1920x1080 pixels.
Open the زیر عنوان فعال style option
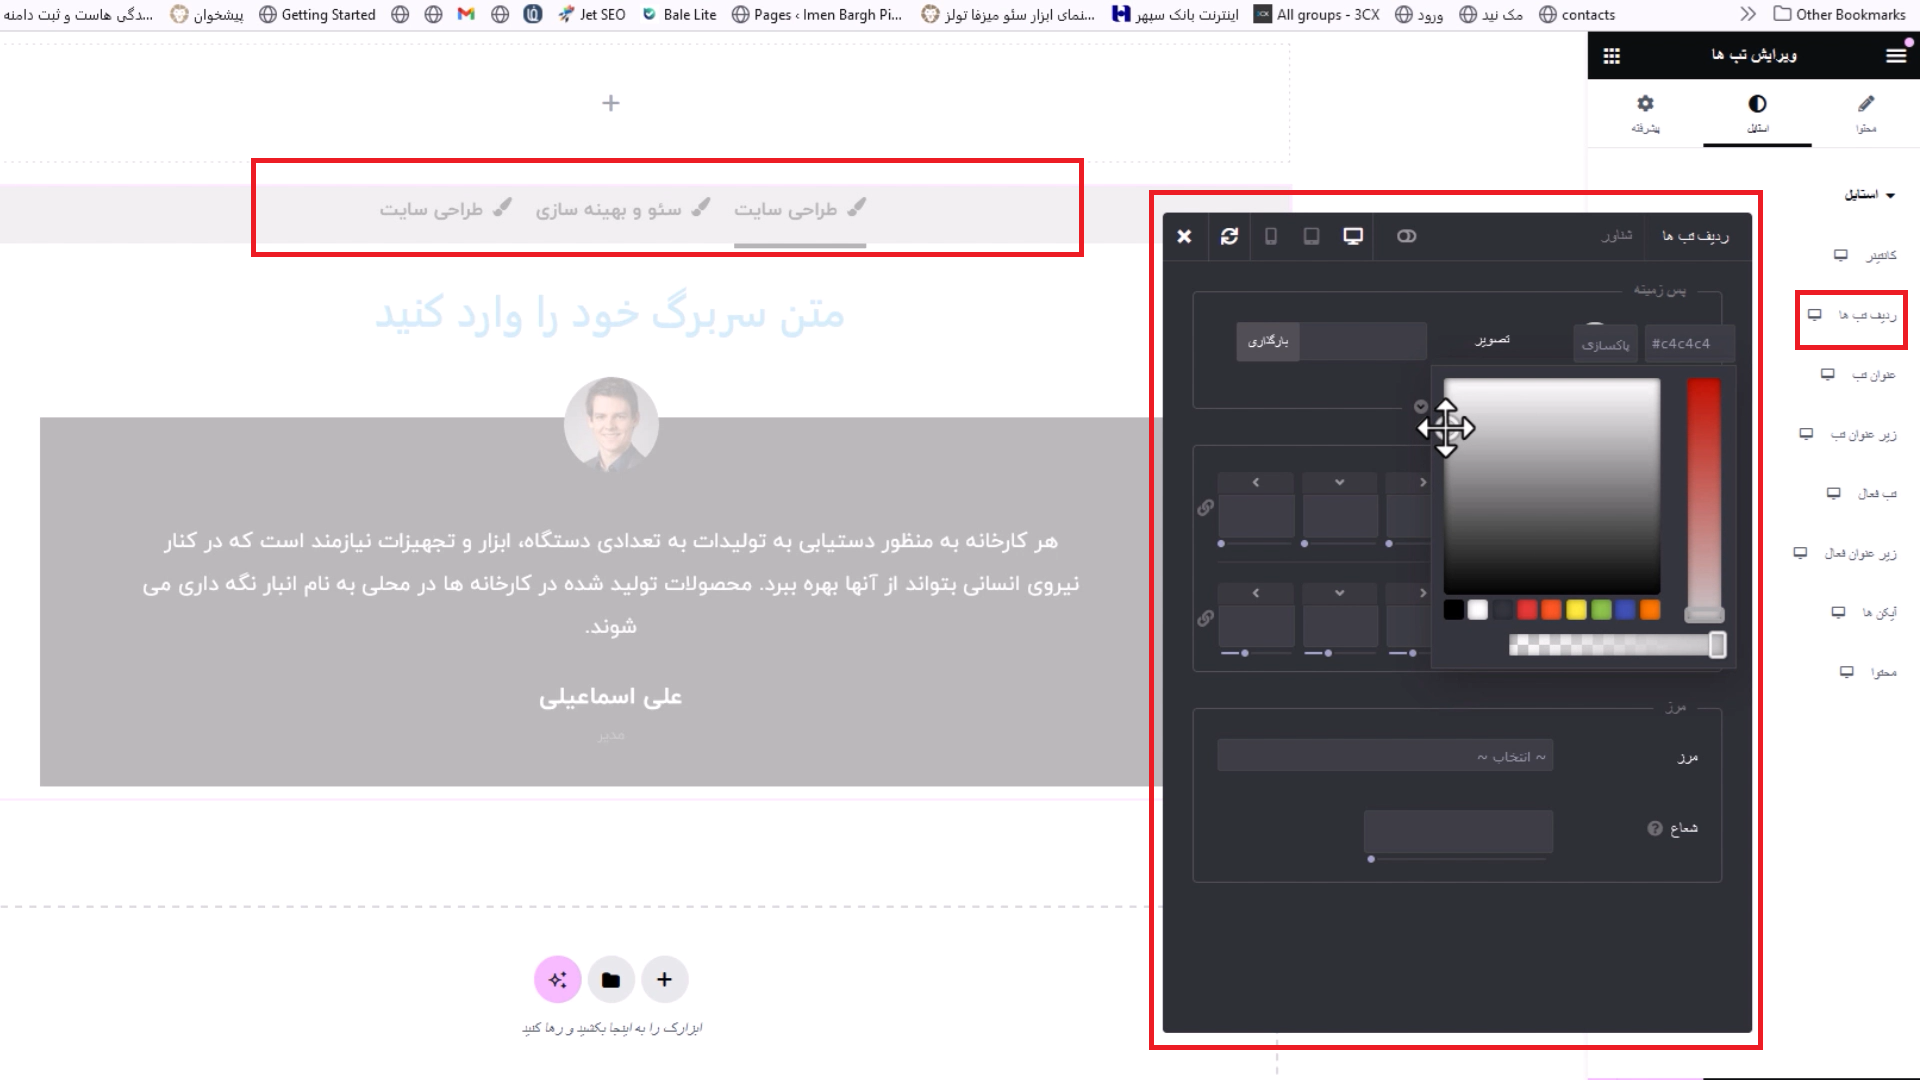[x=1860, y=554]
